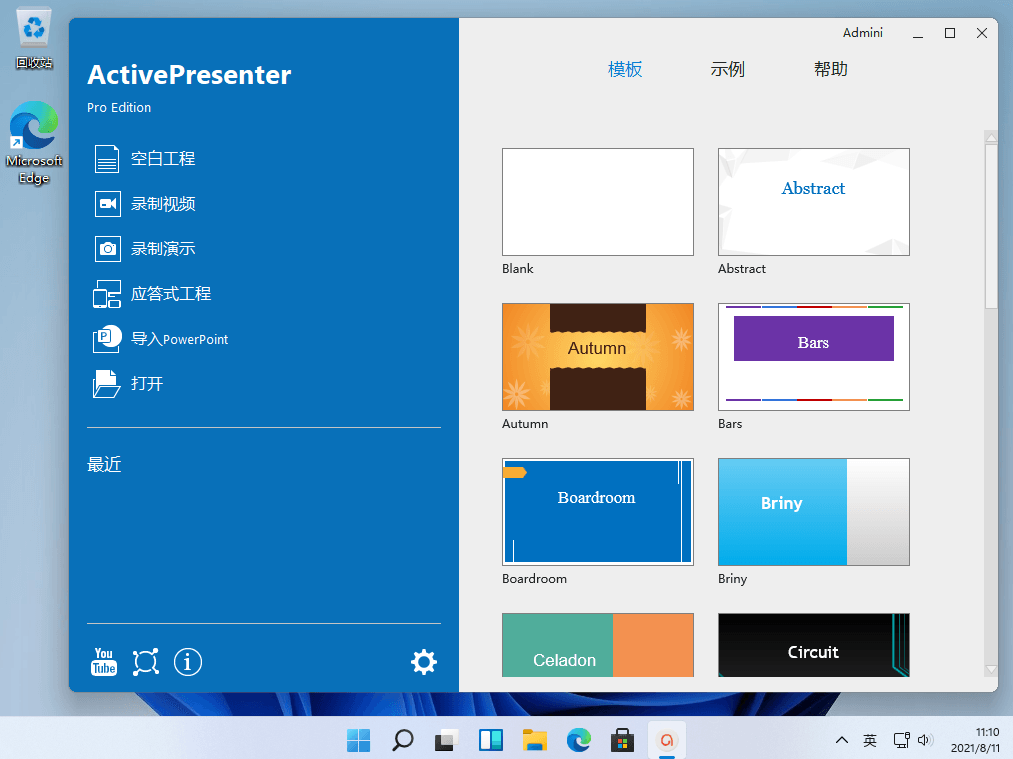Image resolution: width=1013 pixels, height=759 pixels.
Task: Click the 最近 recent heading
Action: click(x=104, y=464)
